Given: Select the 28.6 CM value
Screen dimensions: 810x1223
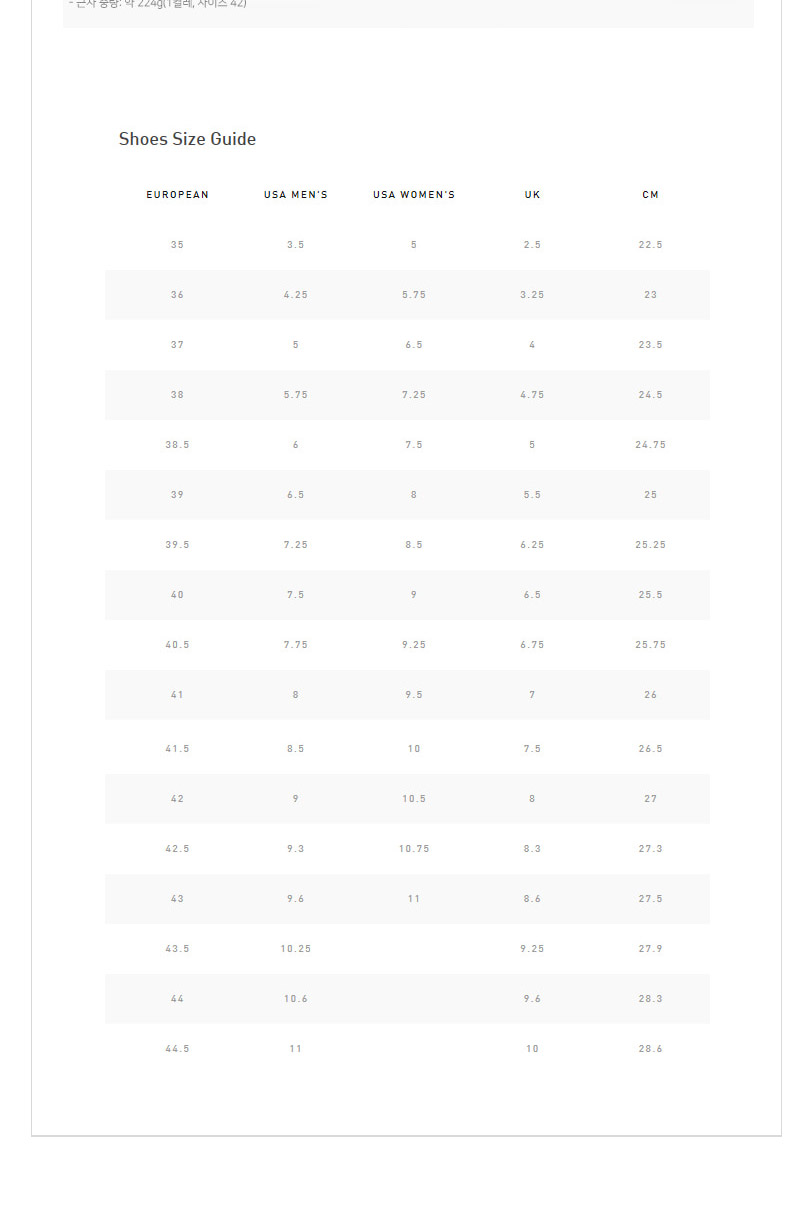Looking at the screenshot, I should coord(651,1049).
